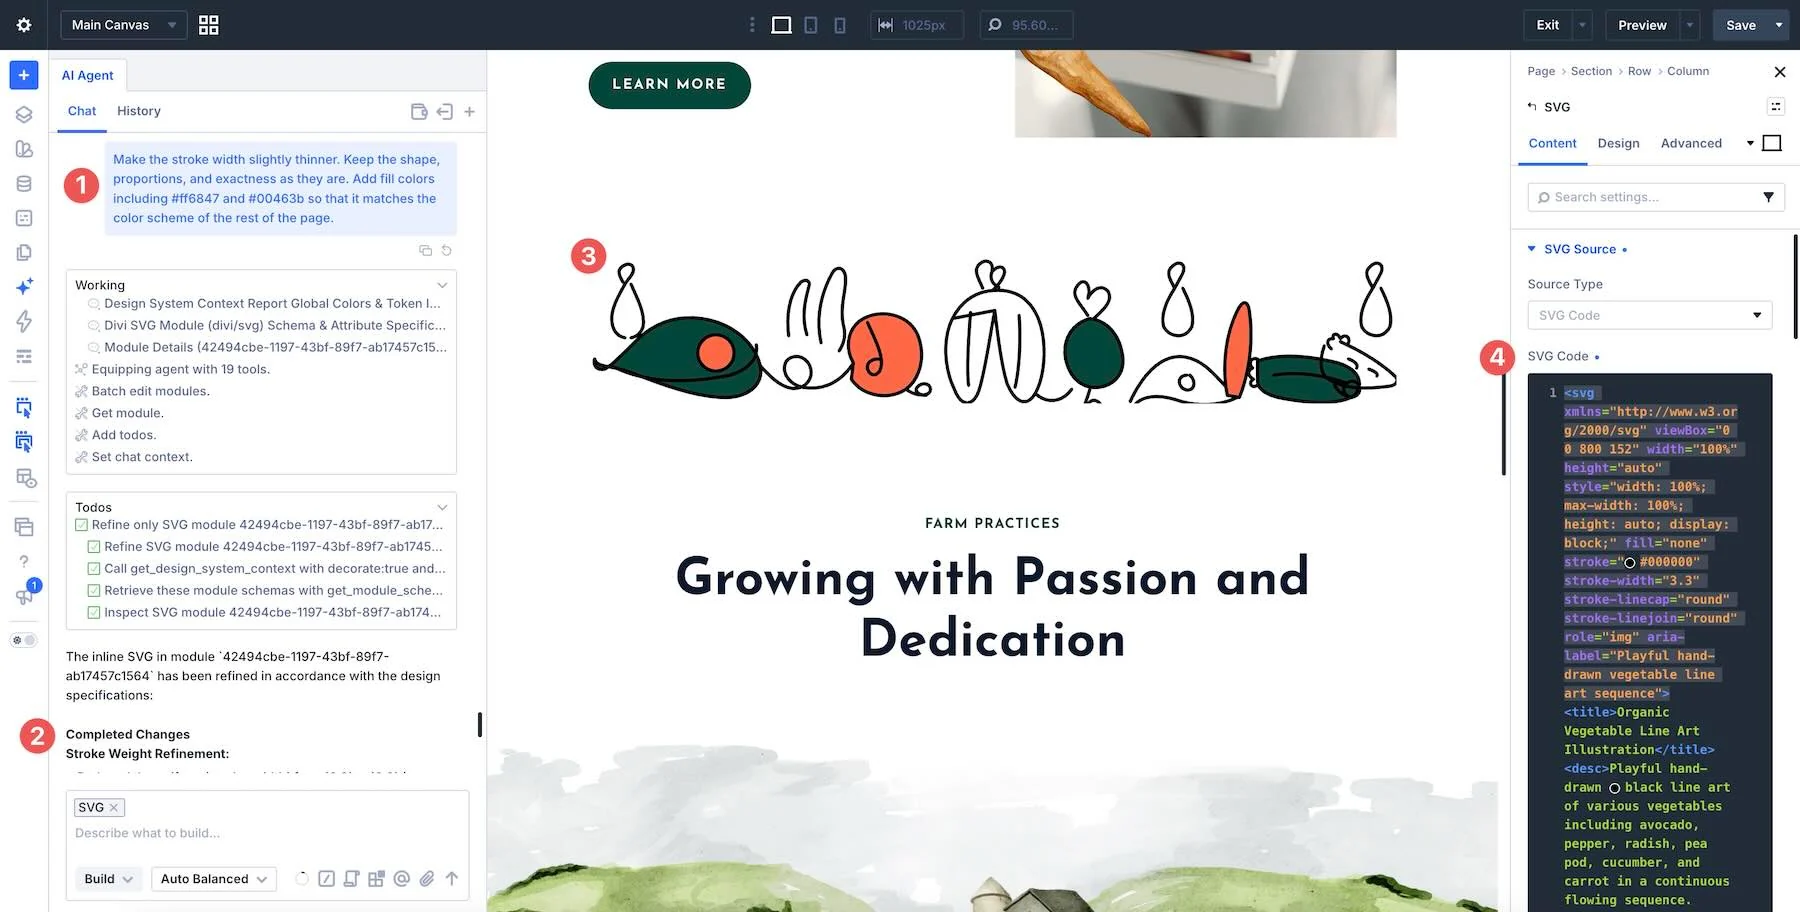Click the filter funnel in Search settings

coord(1768,197)
